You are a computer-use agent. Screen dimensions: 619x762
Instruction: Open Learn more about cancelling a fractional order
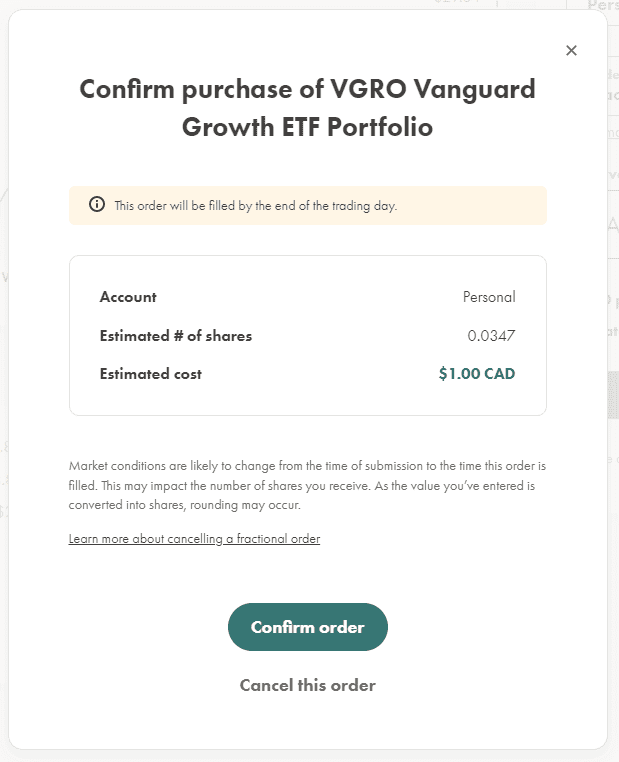[194, 539]
